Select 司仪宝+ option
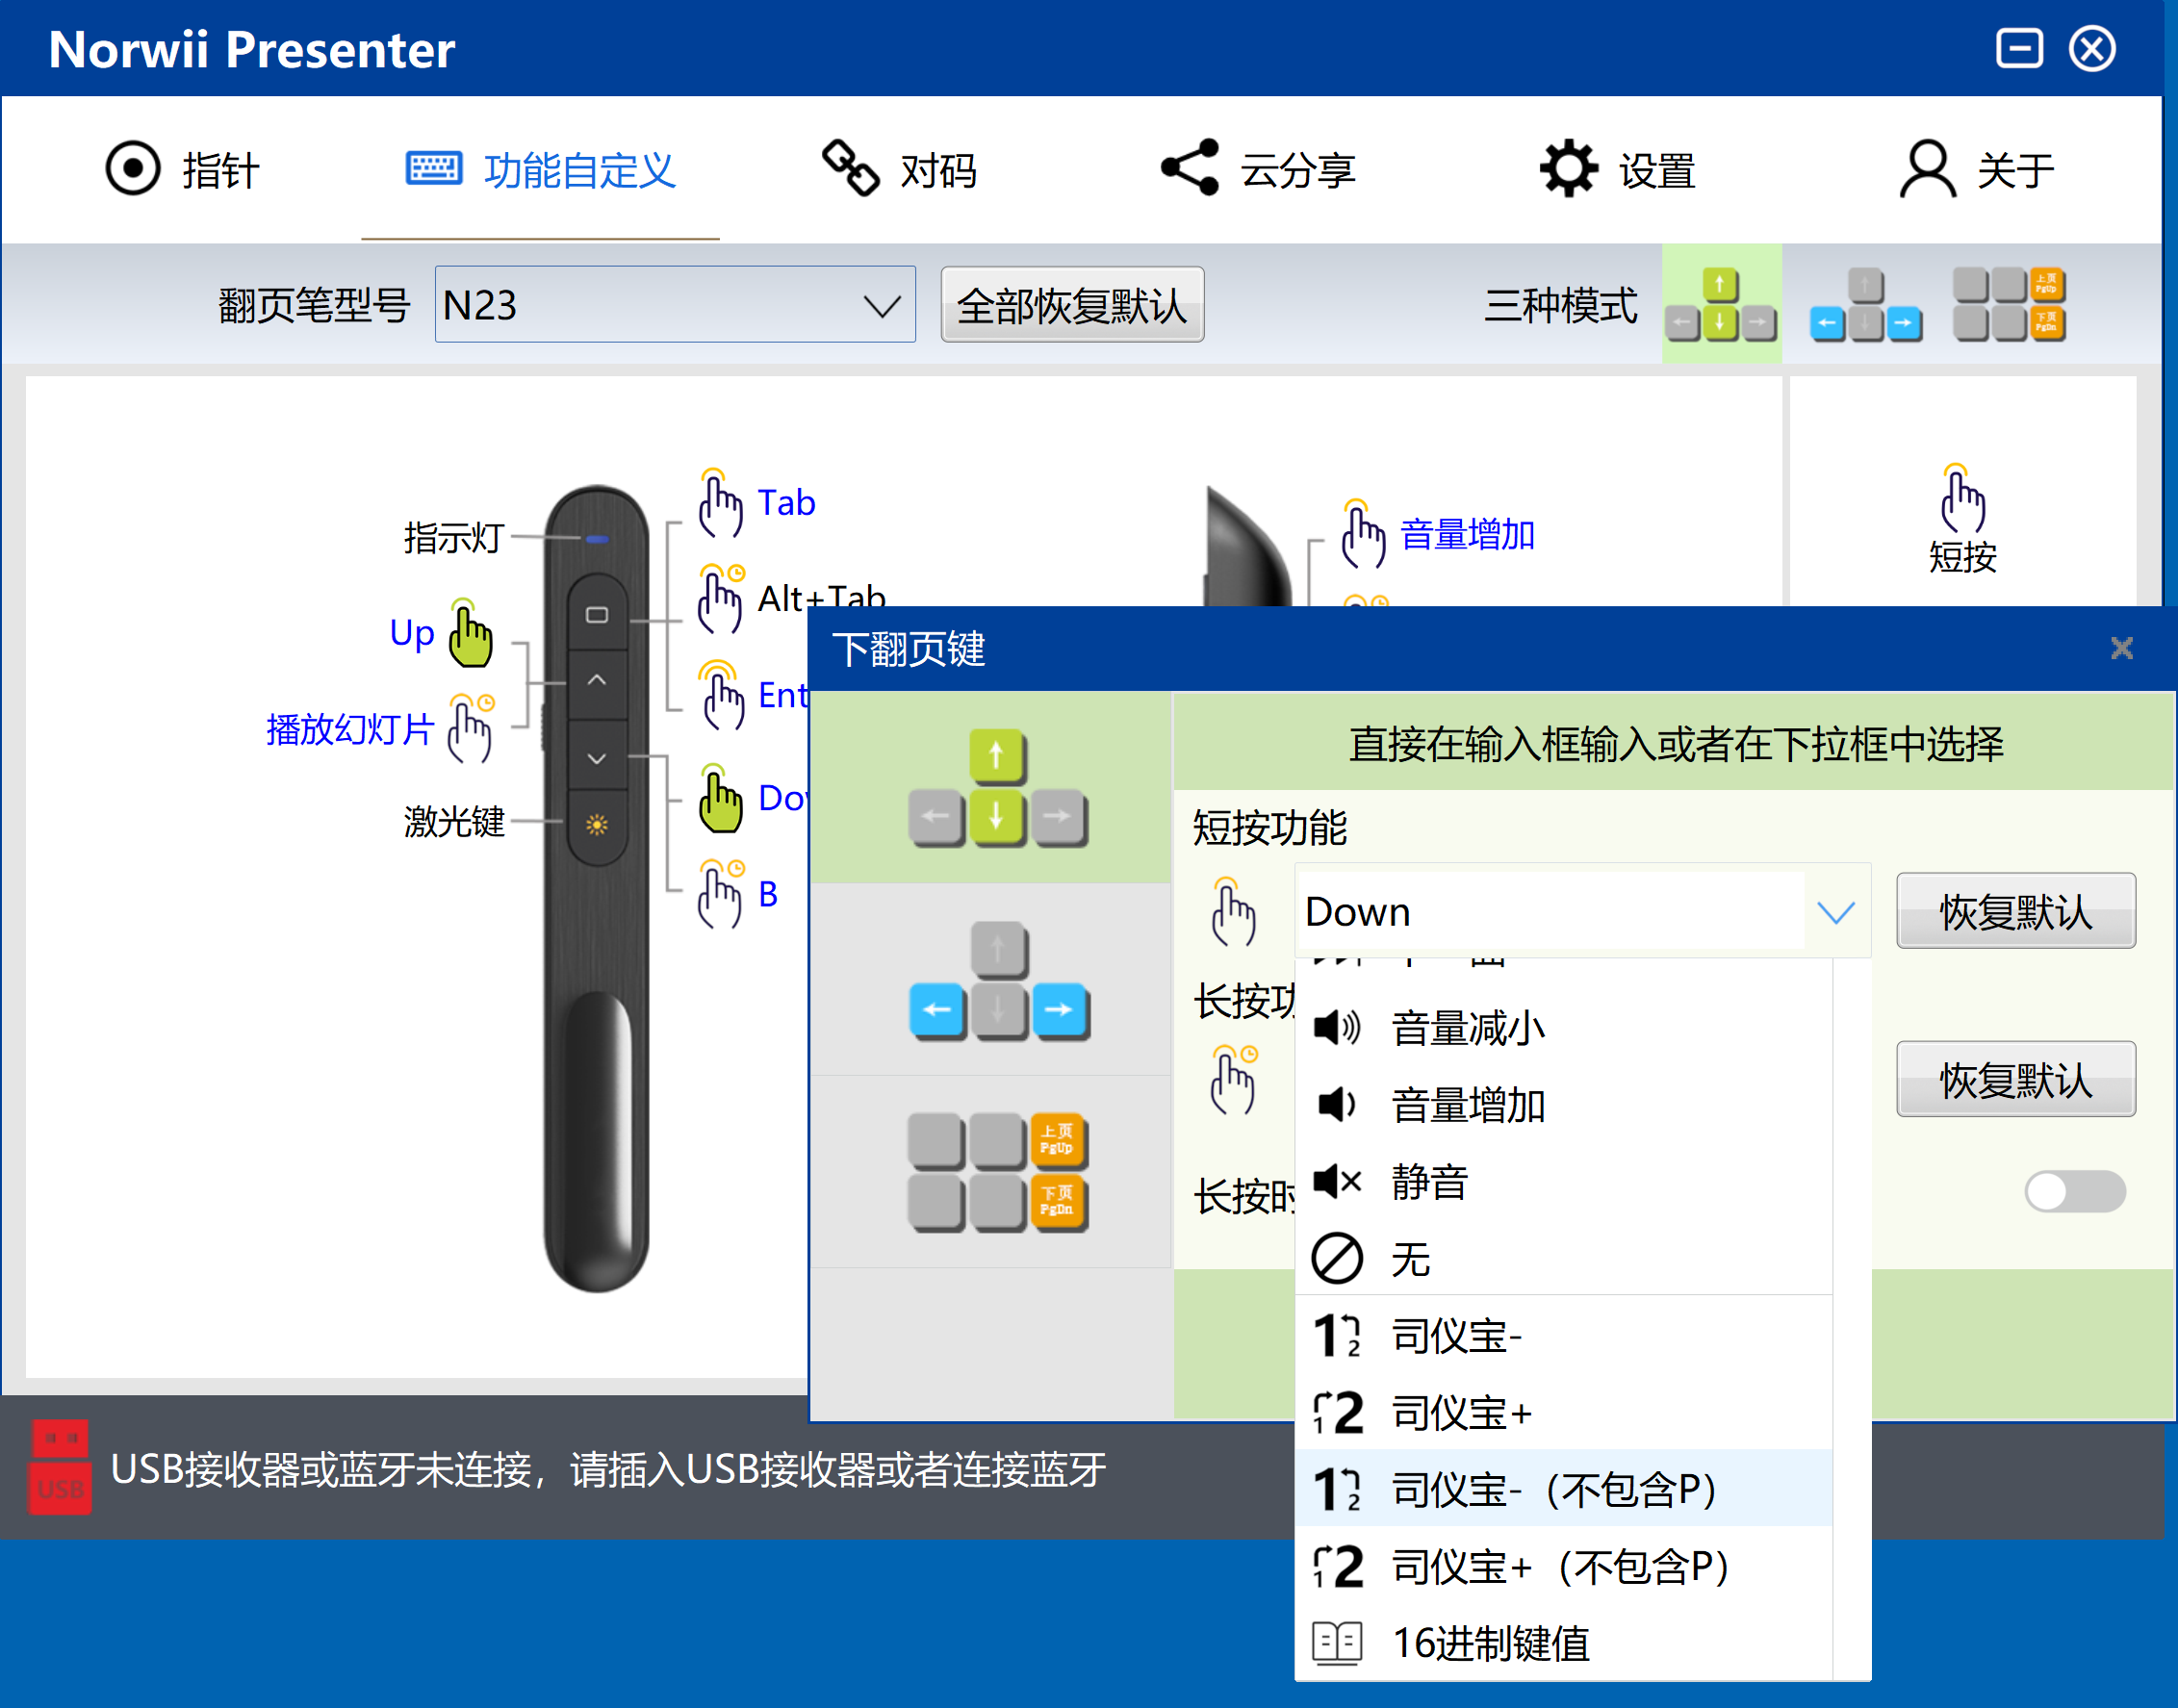2178x1708 pixels. pos(1564,1412)
